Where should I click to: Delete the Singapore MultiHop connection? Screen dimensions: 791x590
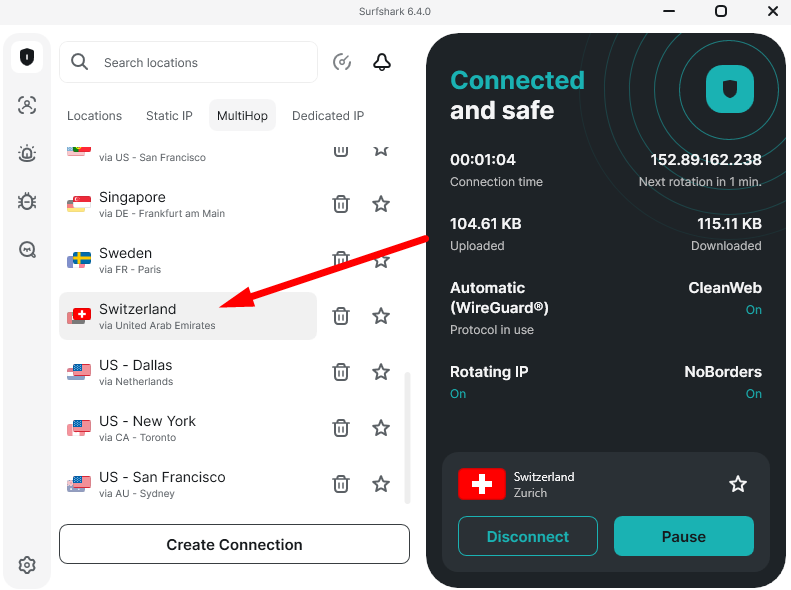341,204
